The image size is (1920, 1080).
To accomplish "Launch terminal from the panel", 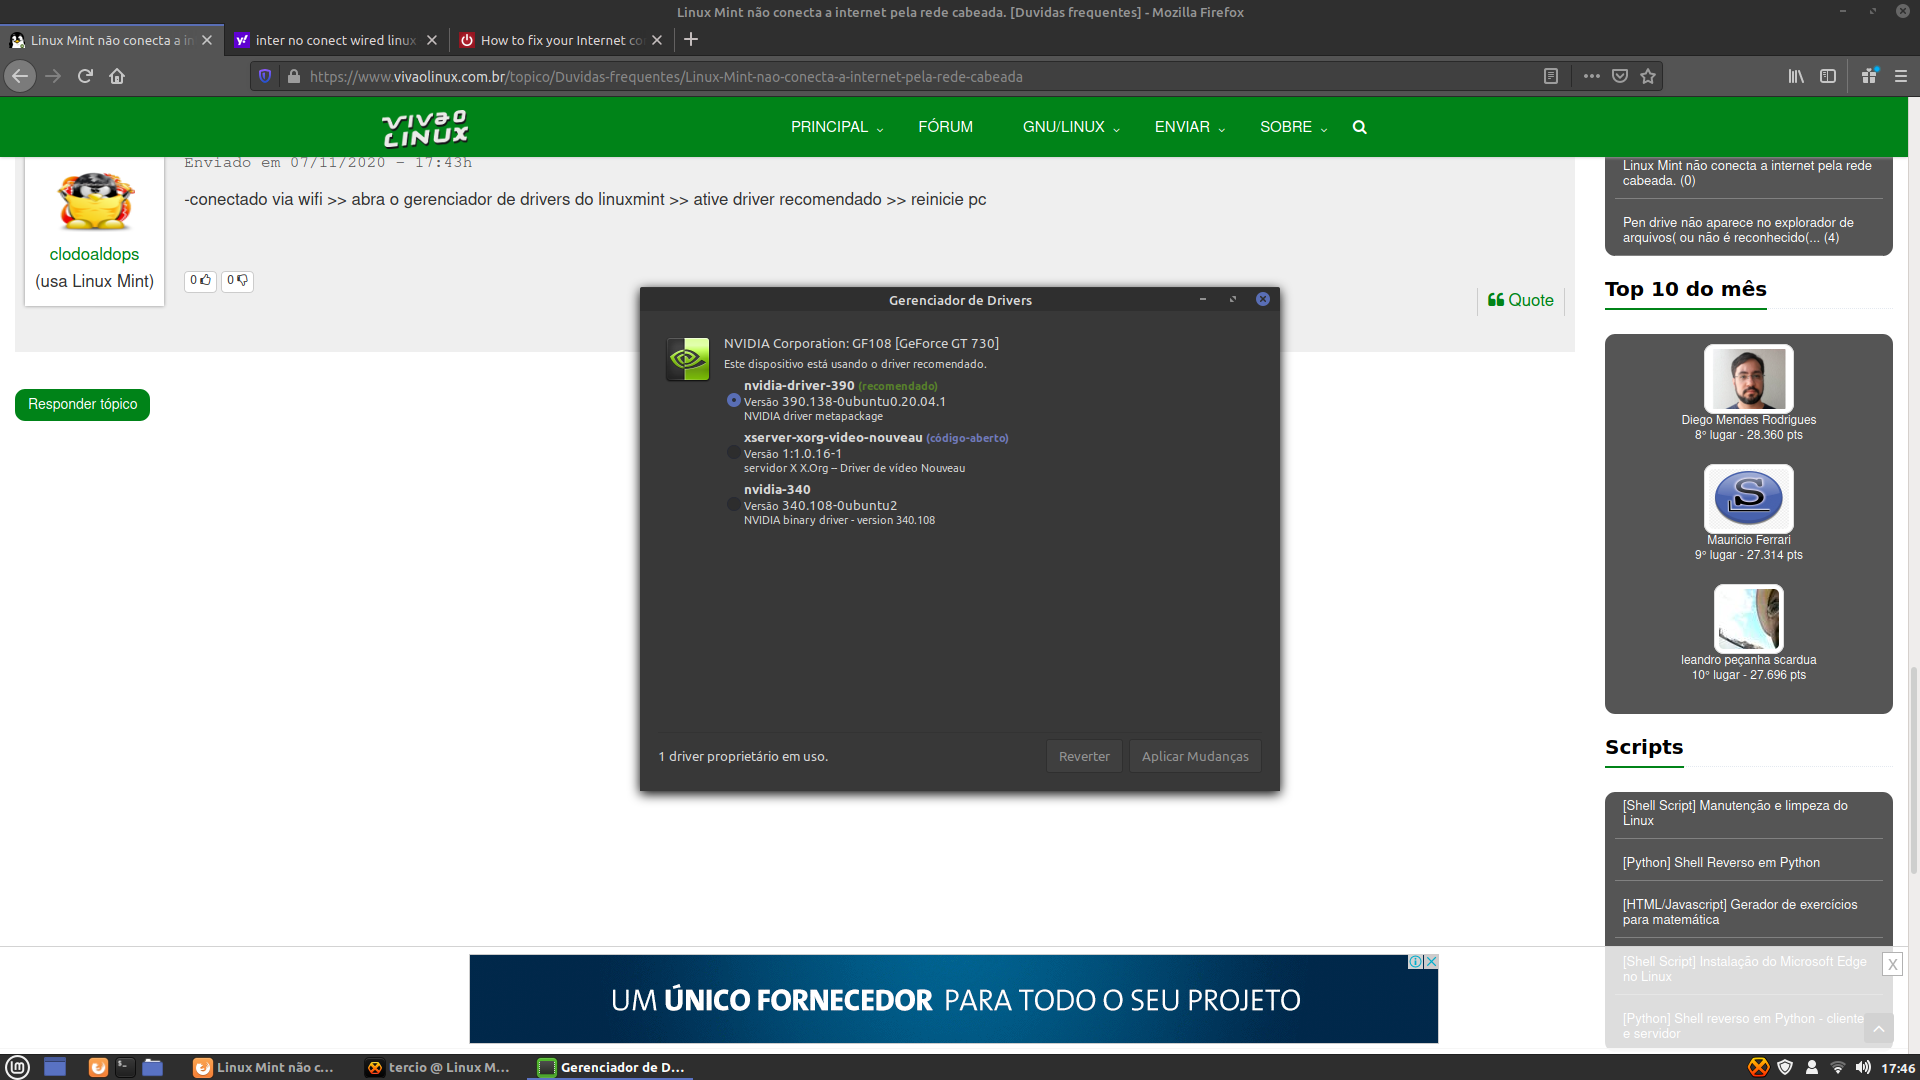I will (x=125, y=1067).
